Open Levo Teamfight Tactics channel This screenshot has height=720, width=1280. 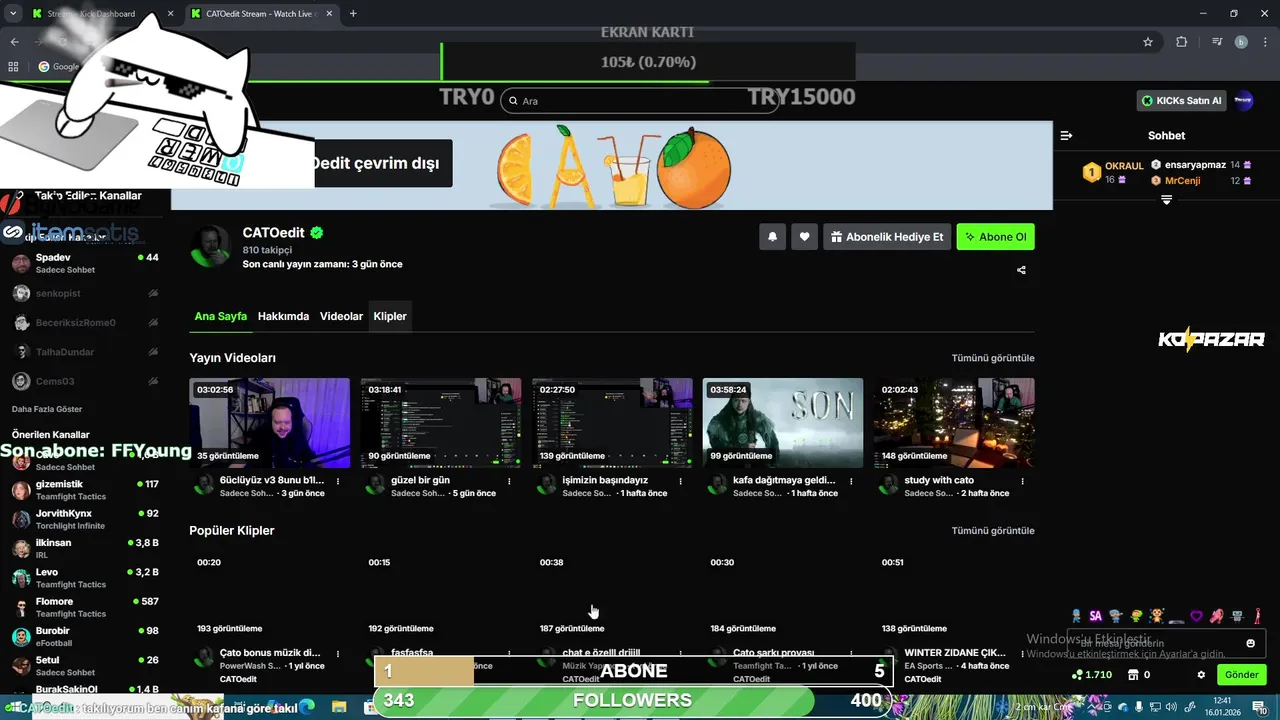pos(84,578)
